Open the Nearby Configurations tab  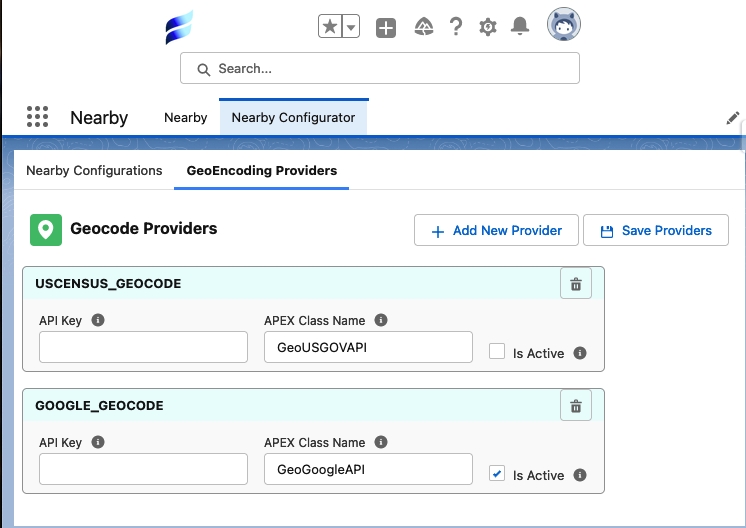[x=94, y=171]
